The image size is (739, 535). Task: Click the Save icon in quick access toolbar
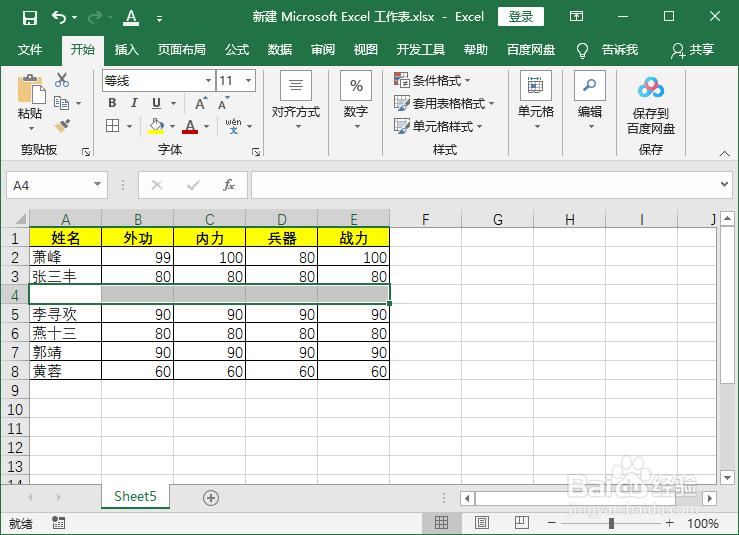coord(30,18)
